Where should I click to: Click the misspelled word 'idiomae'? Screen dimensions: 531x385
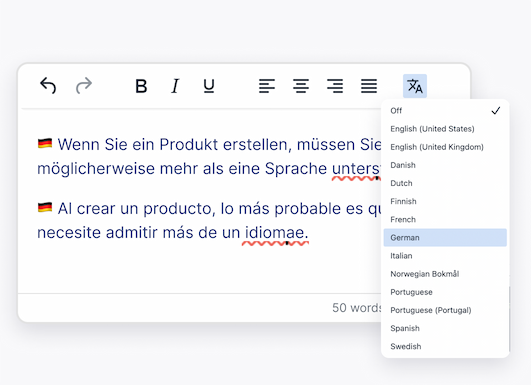pos(275,233)
